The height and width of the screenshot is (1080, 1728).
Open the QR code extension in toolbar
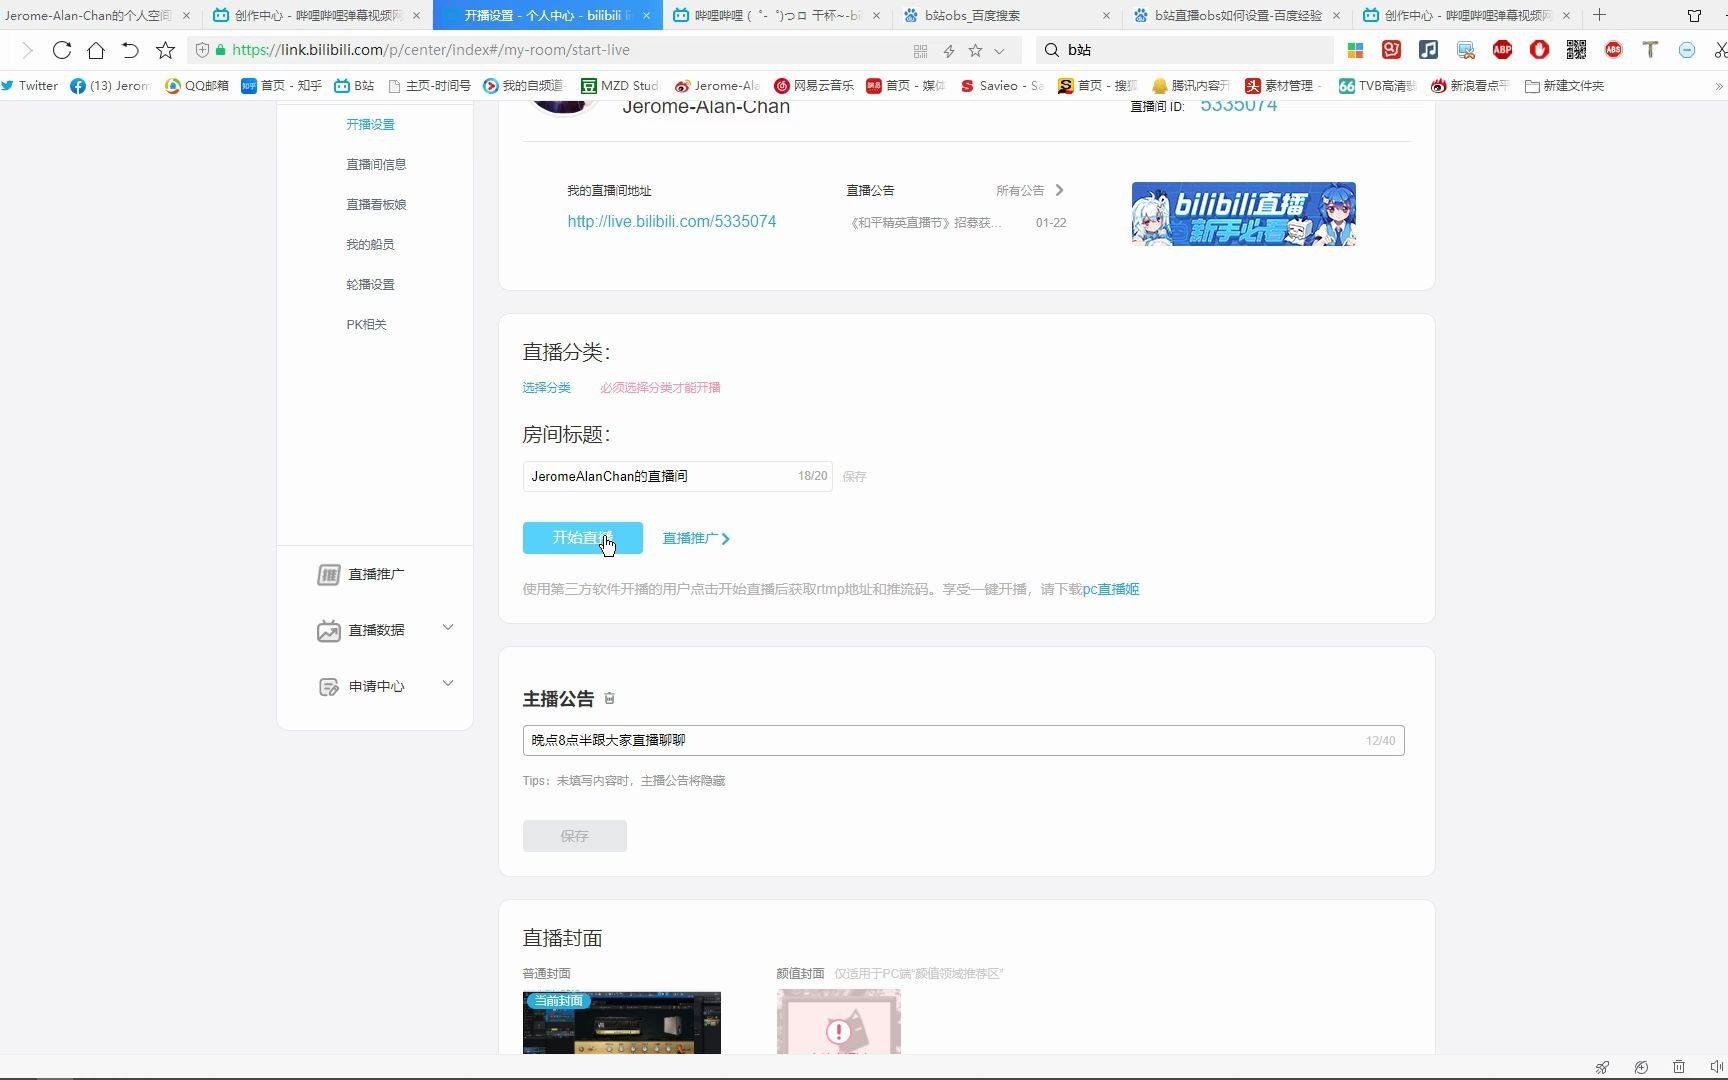point(1576,50)
